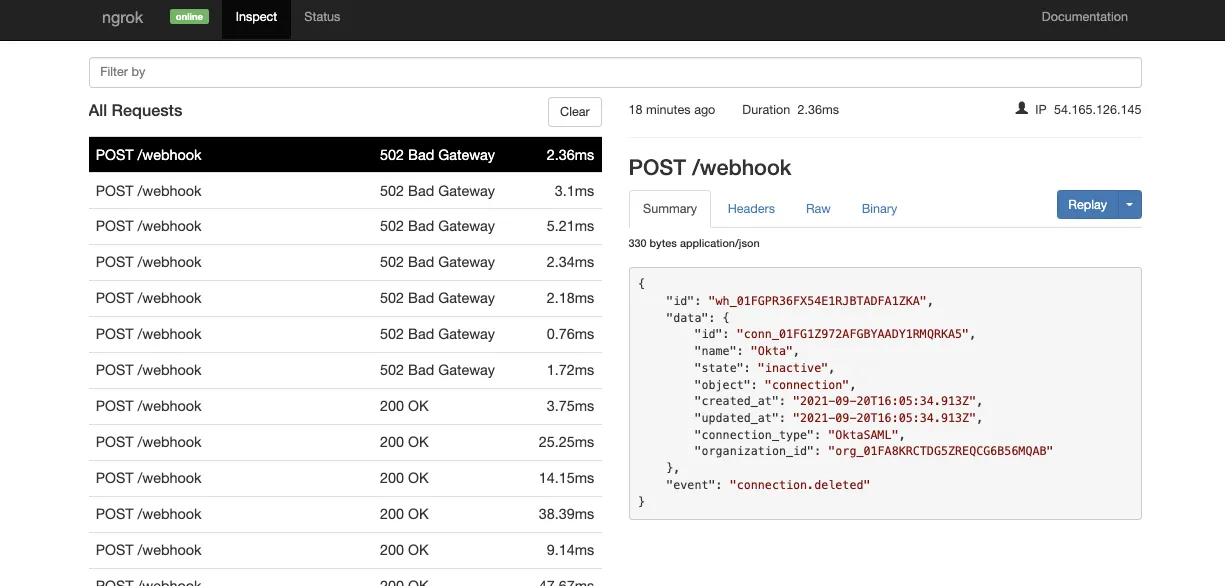
Task: Click the "connection.deleted" event value
Action: pos(799,485)
